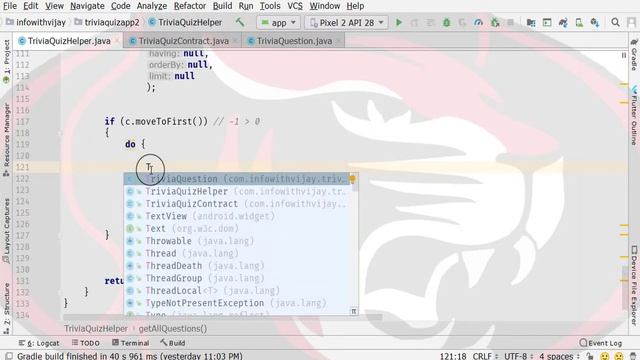Open the Gradle side panel

point(634,55)
